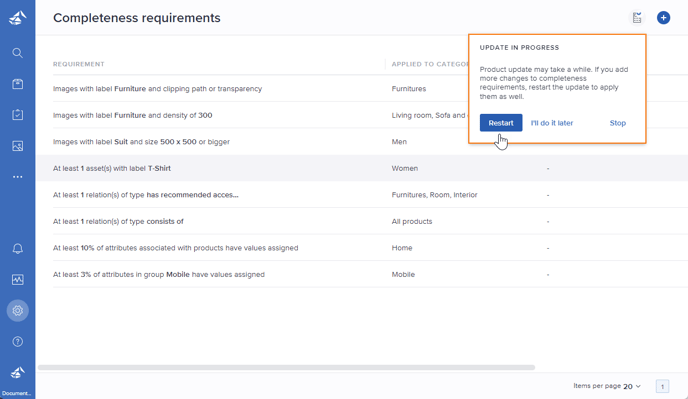Click the Women category cell
Viewport: 688px width, 399px height.
(405, 168)
